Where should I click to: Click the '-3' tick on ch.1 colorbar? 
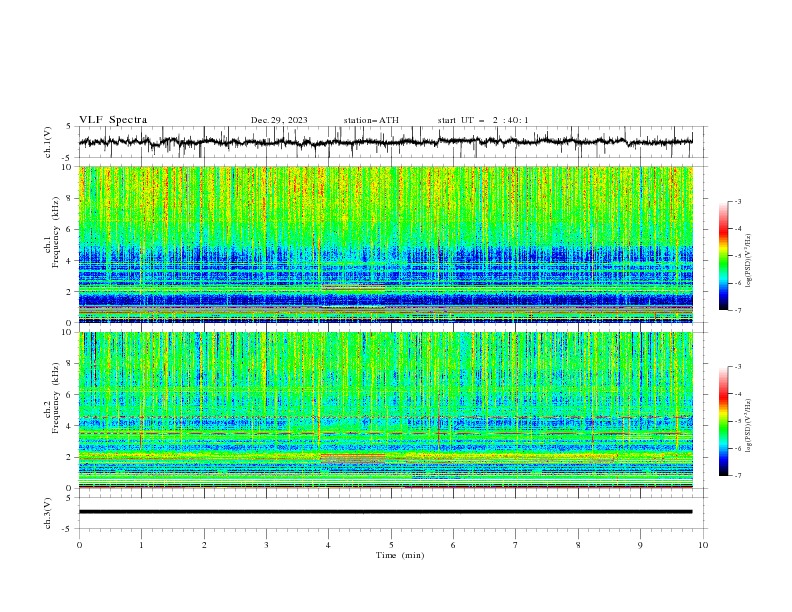738,202
